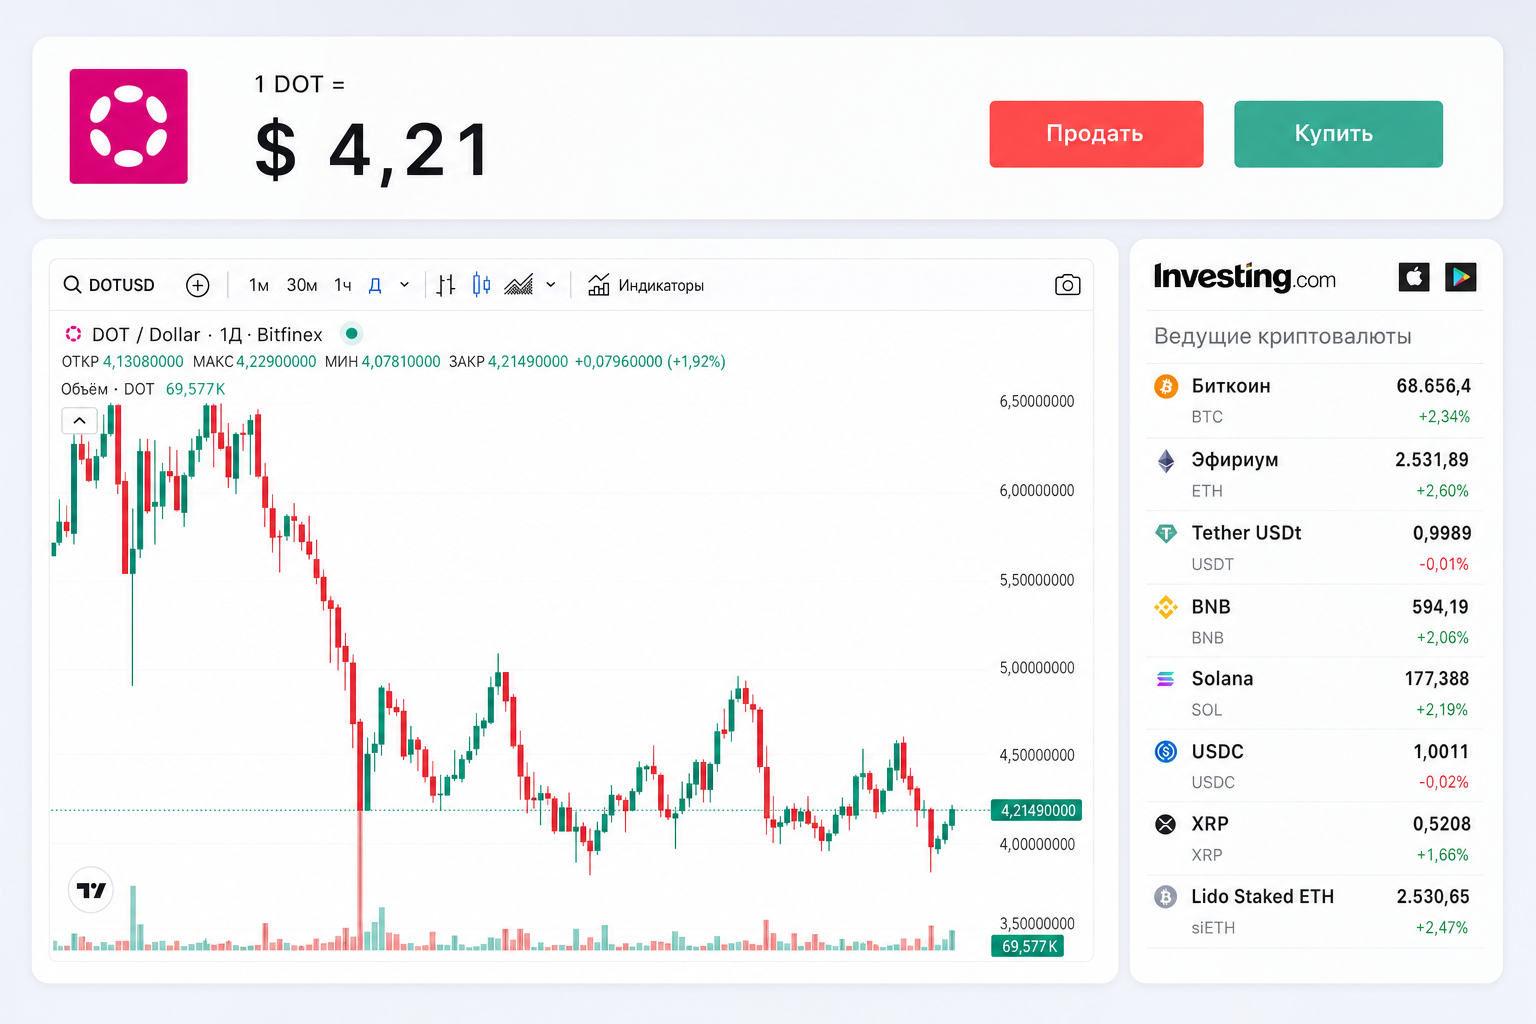
Task: Open the Биткоин row in crypto list
Action: click(x=1313, y=401)
